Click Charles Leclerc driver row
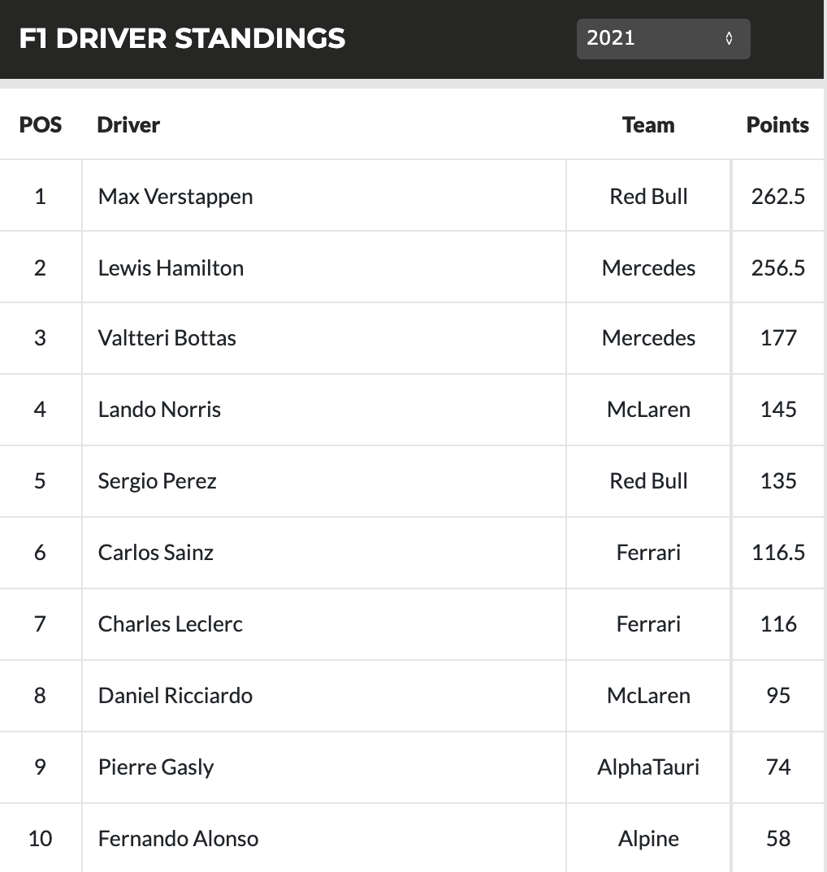Screen dimensions: 827x872 coord(170,624)
